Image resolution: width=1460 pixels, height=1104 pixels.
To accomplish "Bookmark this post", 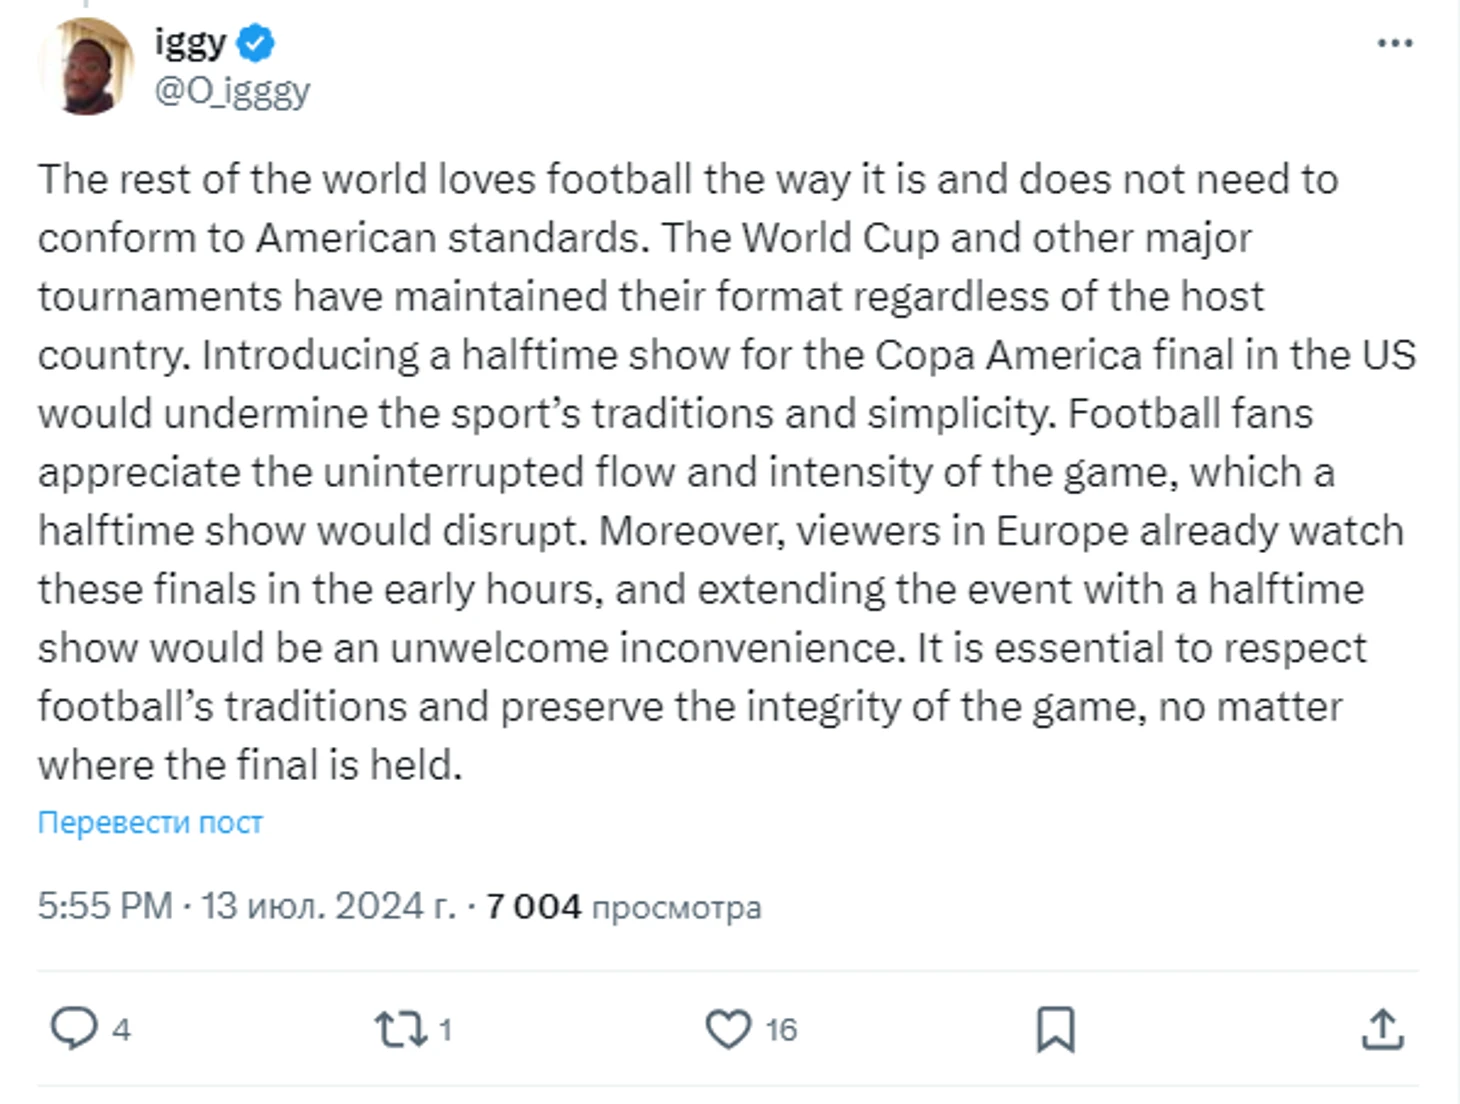I will pyautogui.click(x=1055, y=1028).
